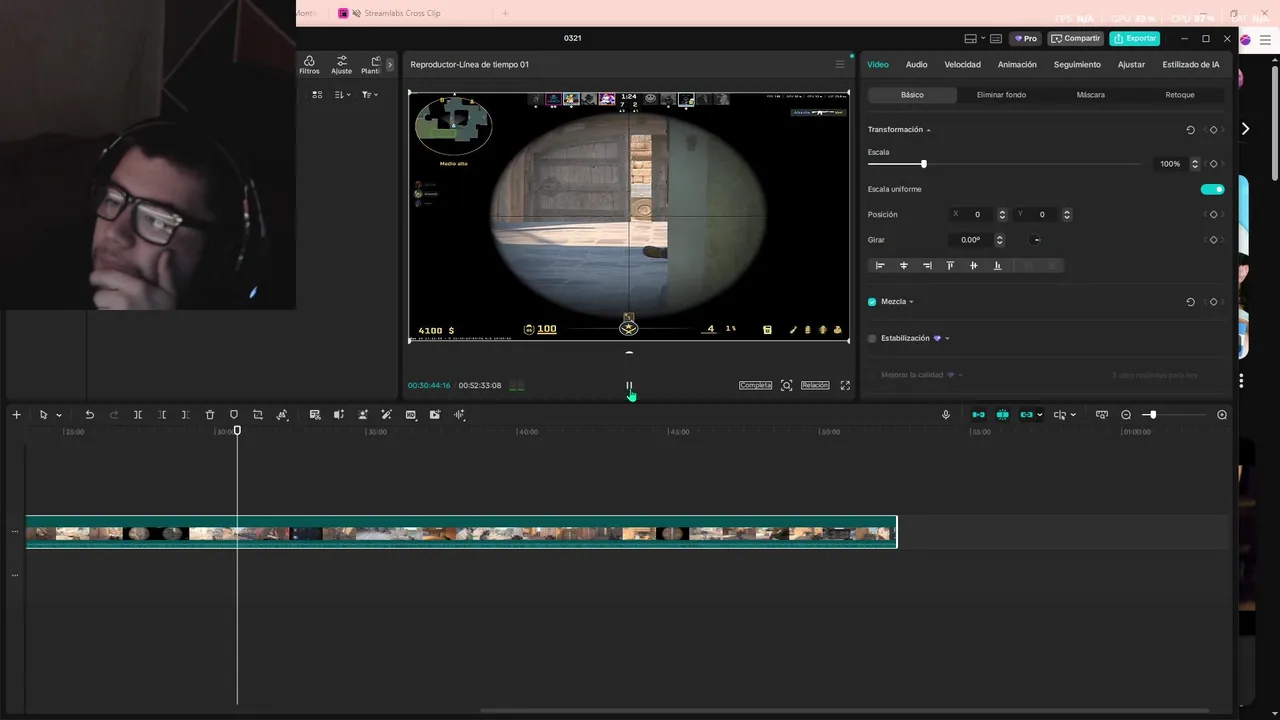Click the player zoom-to-fit icon
The width and height of the screenshot is (1280, 720).
pos(787,385)
